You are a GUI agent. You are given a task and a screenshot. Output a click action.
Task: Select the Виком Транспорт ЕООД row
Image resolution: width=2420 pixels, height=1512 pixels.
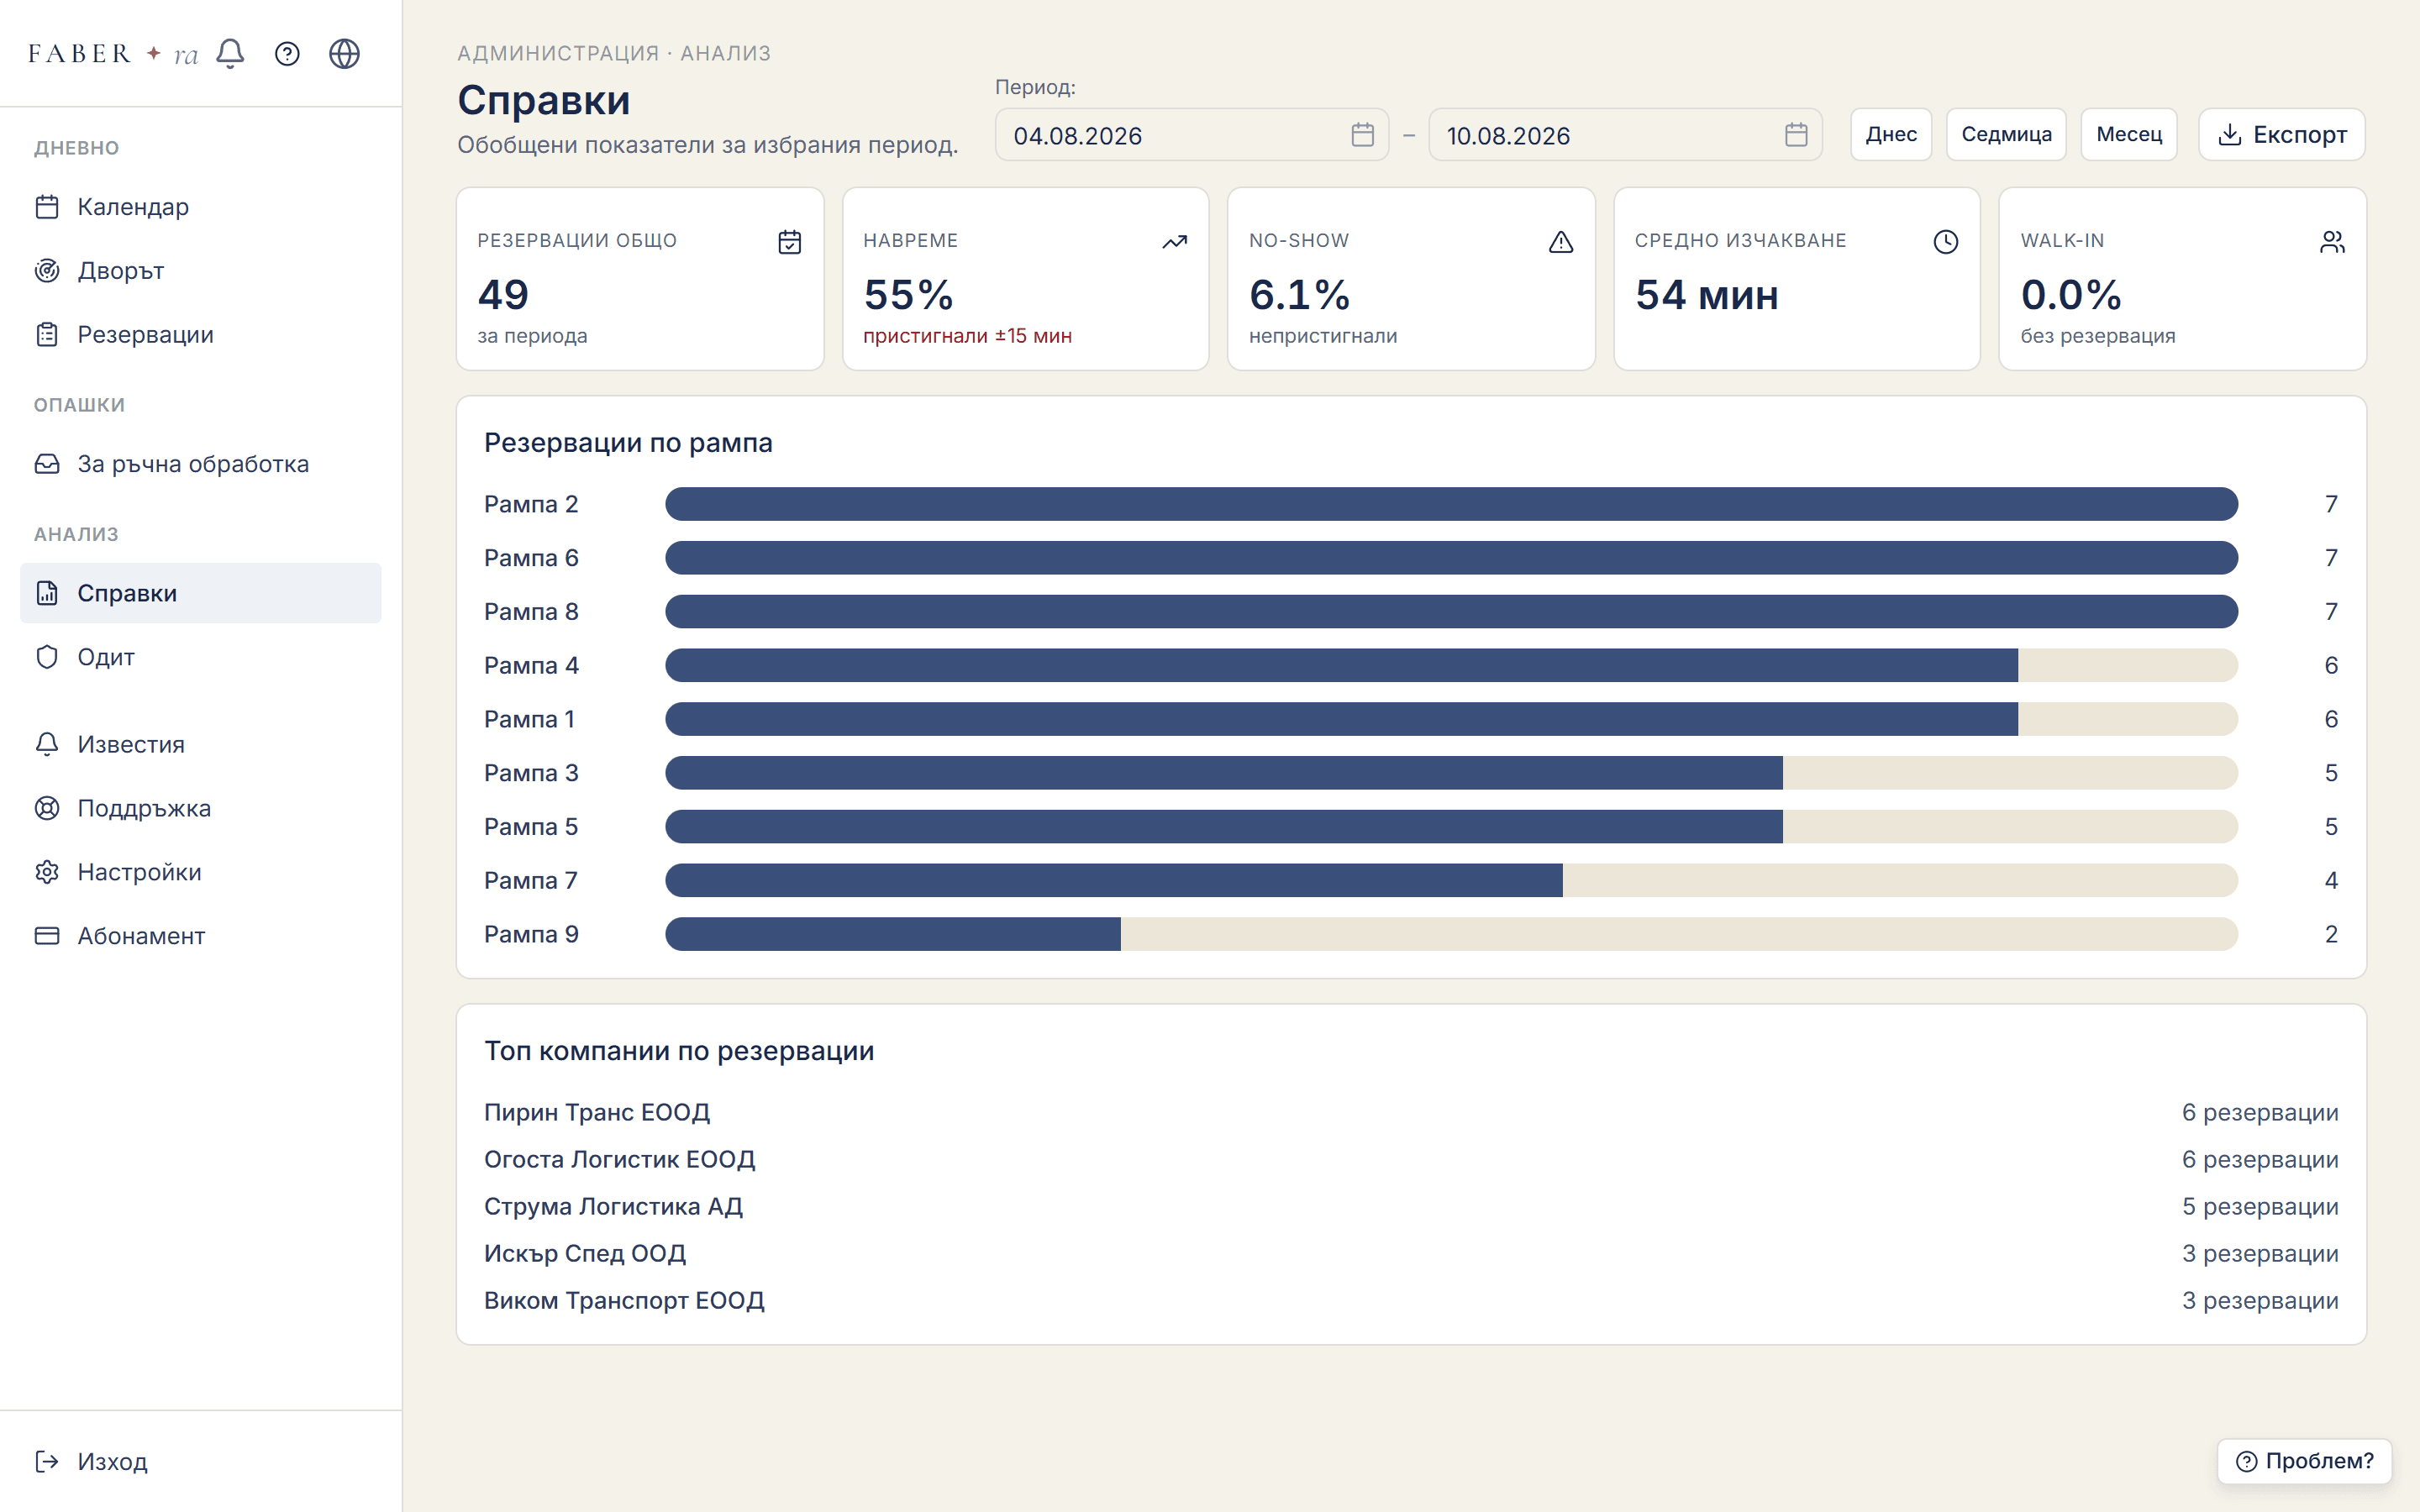coord(1411,1301)
